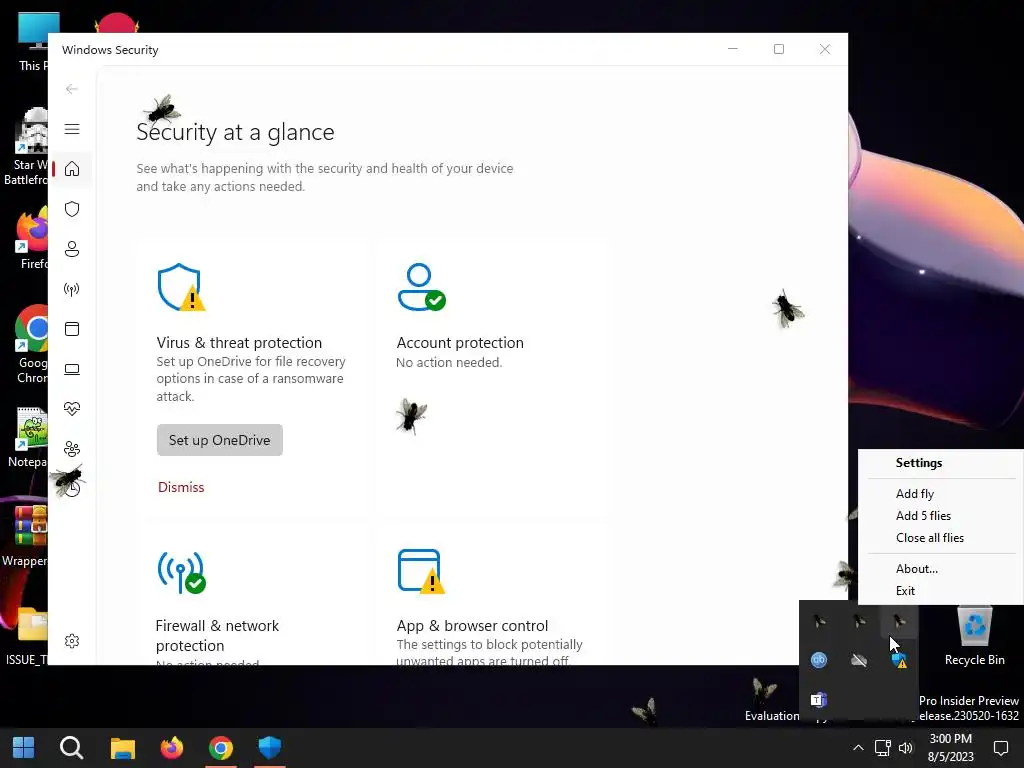The height and width of the screenshot is (768, 1024).
Task: Choose Exit from the fly menu
Action: [905, 591]
